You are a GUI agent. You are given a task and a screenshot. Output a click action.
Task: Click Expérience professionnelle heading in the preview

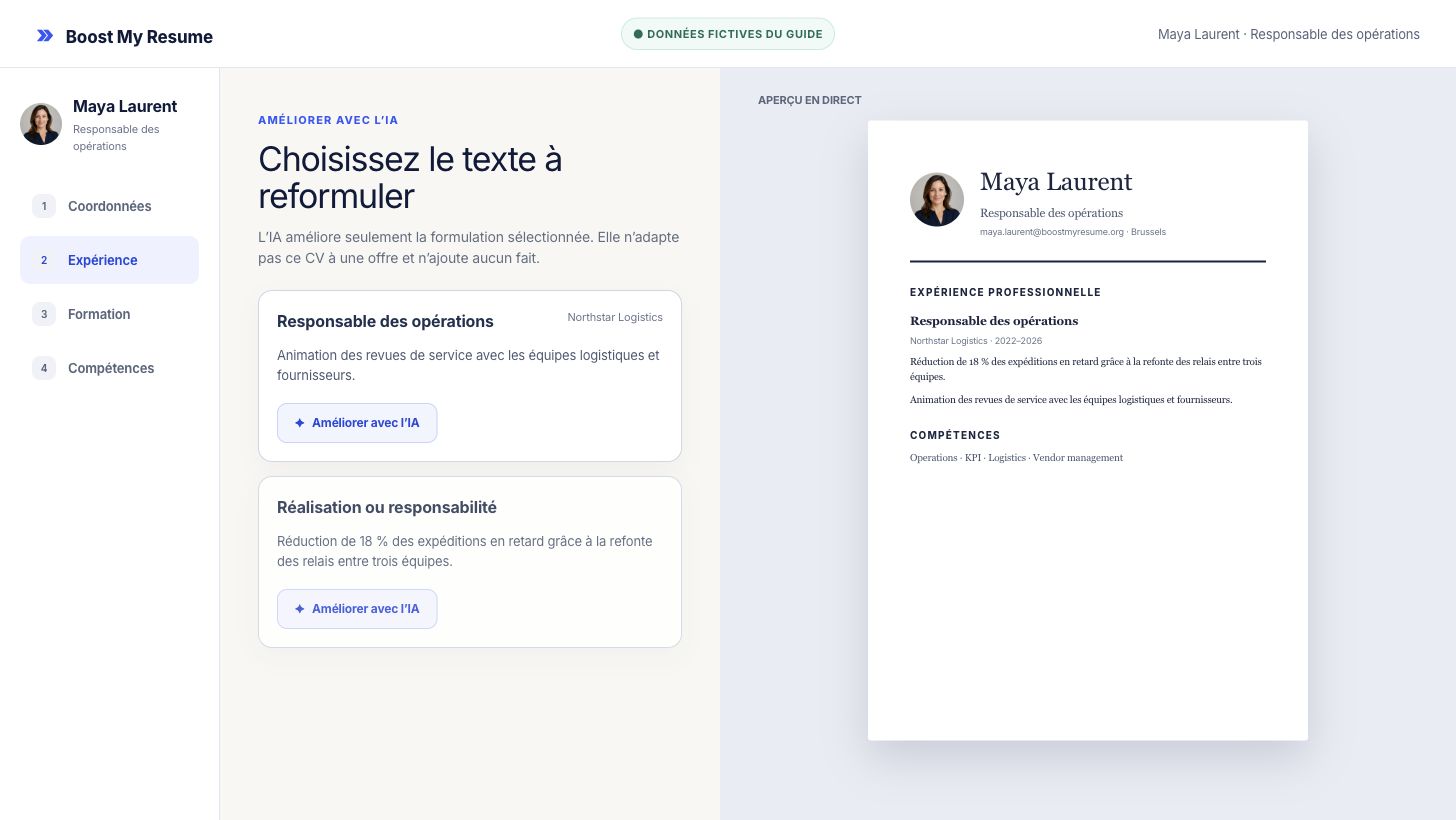1005,293
